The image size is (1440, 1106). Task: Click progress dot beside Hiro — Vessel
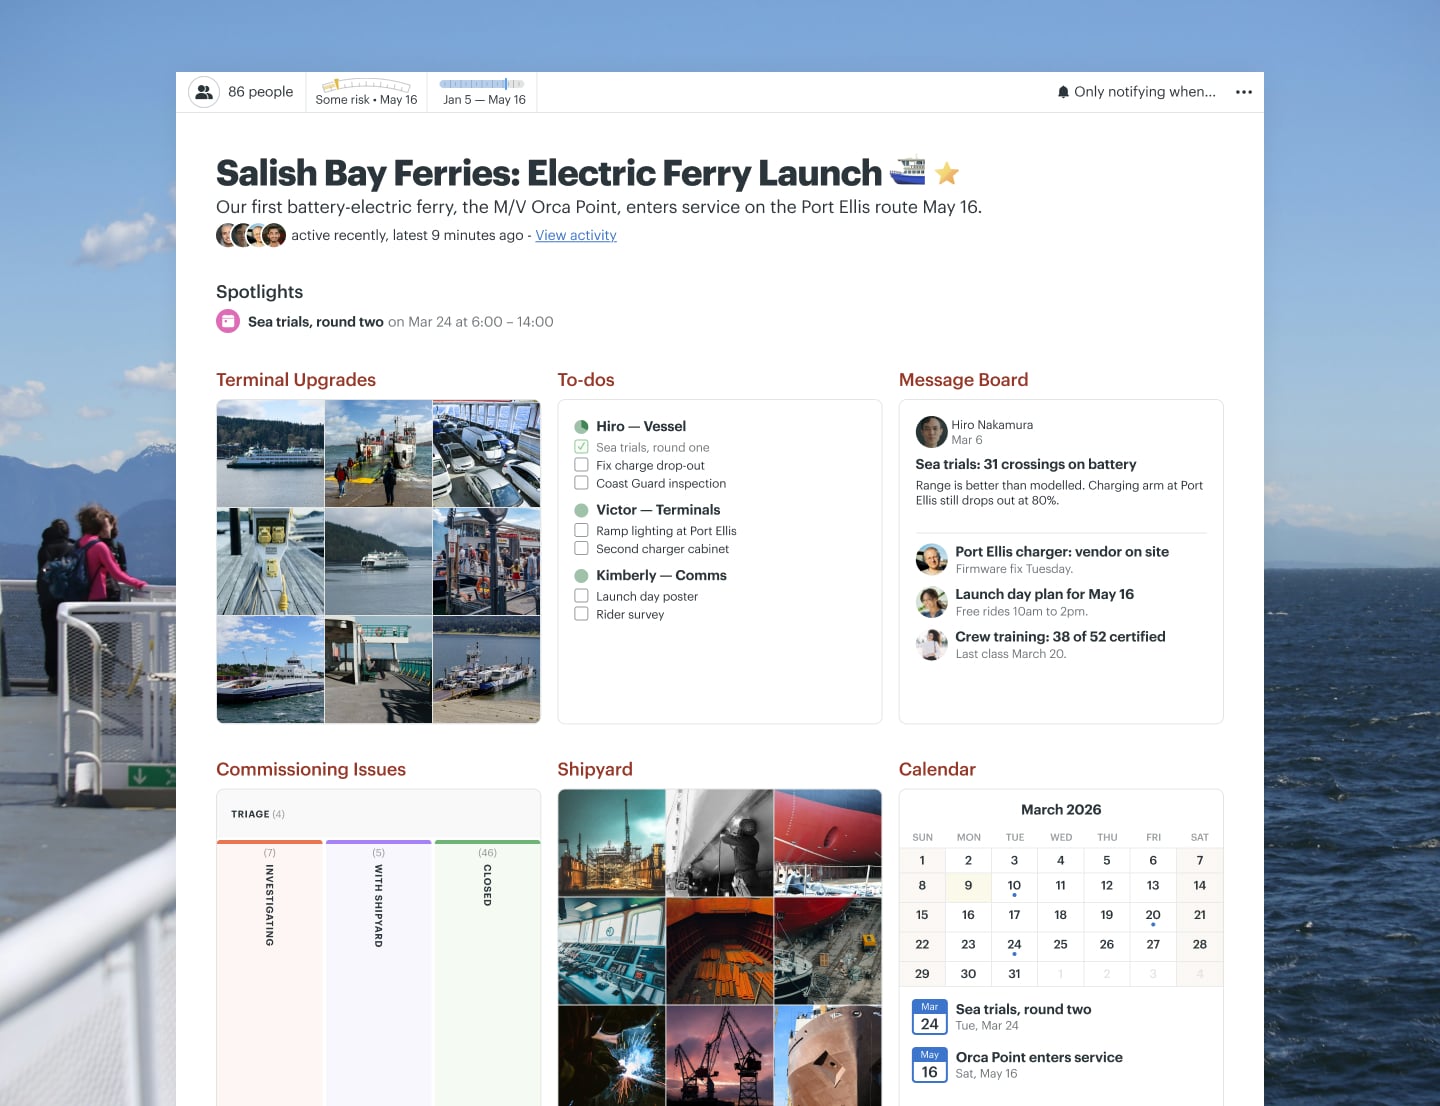581,427
